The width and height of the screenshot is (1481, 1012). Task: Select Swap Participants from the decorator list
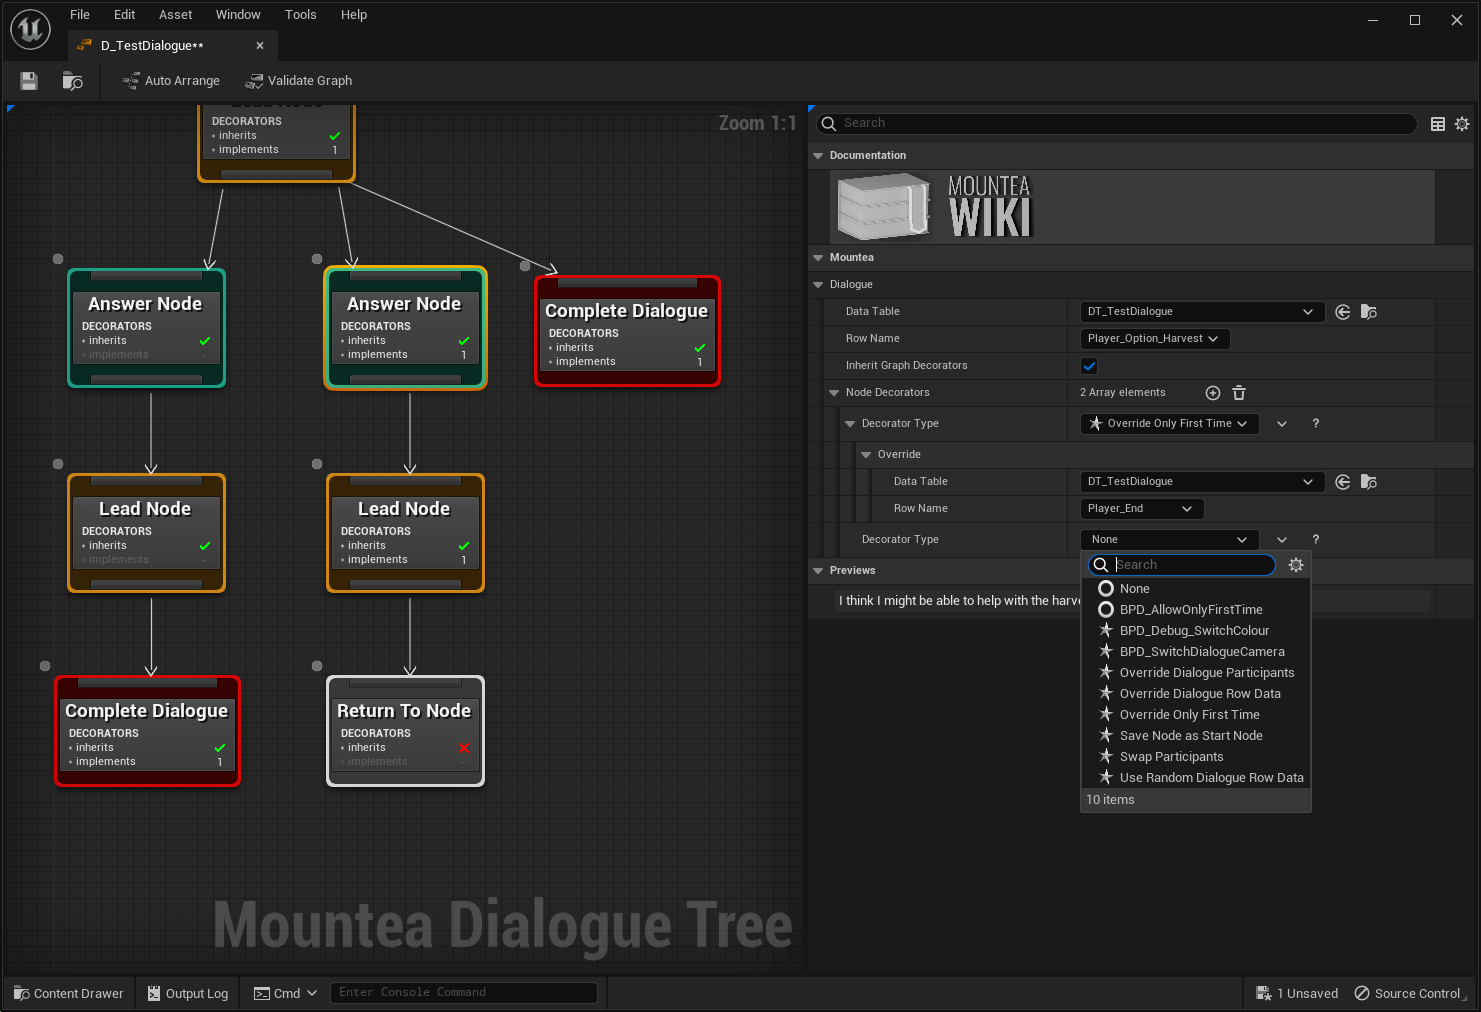(x=1171, y=757)
